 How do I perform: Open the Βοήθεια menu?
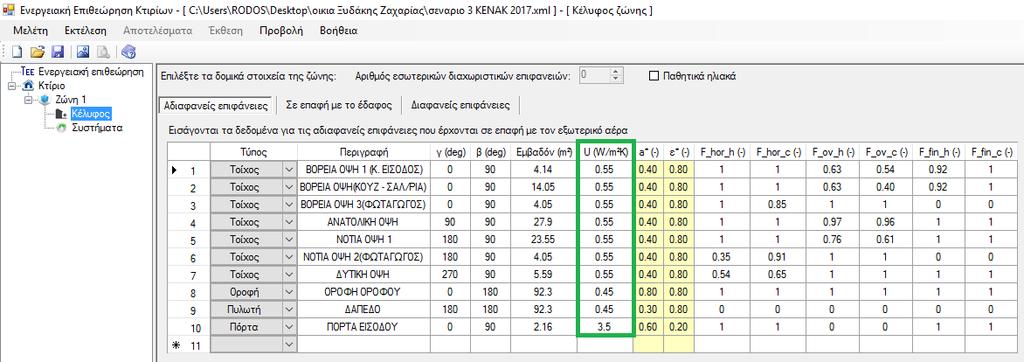pos(338,31)
